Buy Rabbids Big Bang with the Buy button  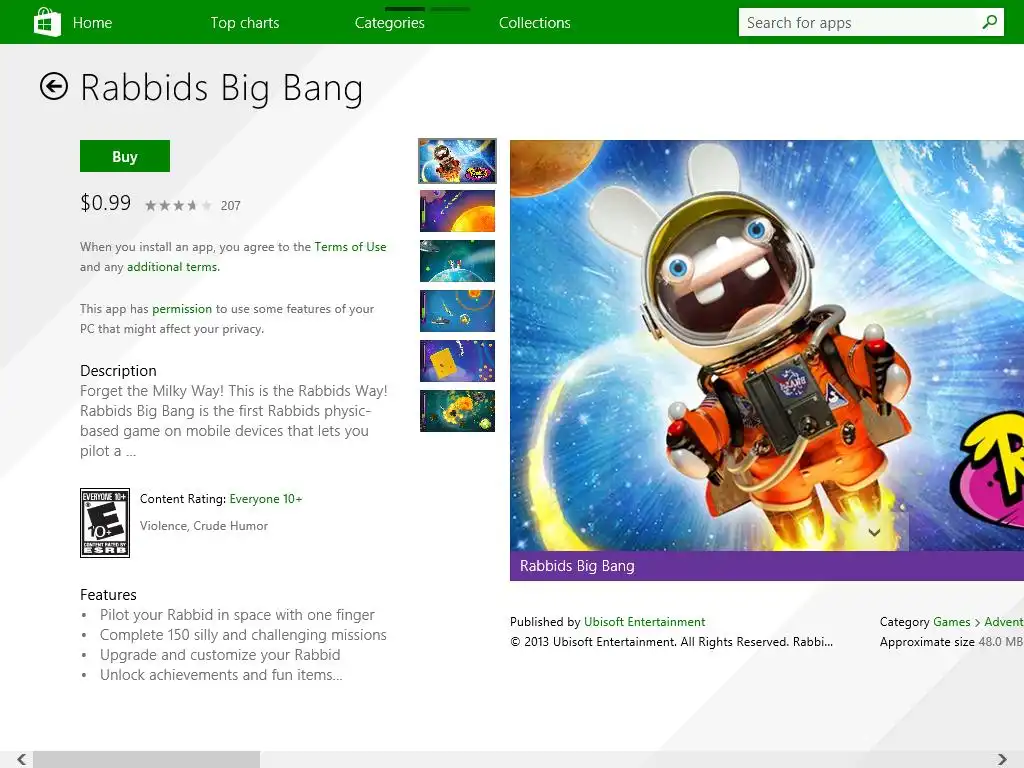125,156
